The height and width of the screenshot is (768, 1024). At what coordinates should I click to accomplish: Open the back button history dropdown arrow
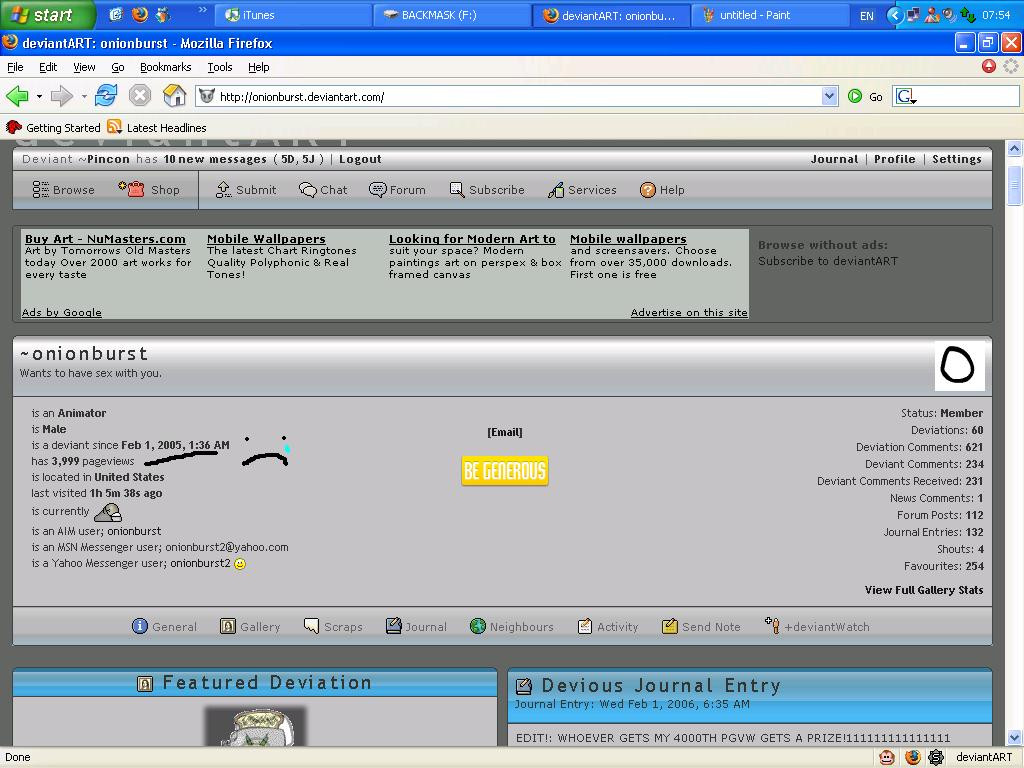pyautogui.click(x=39, y=97)
